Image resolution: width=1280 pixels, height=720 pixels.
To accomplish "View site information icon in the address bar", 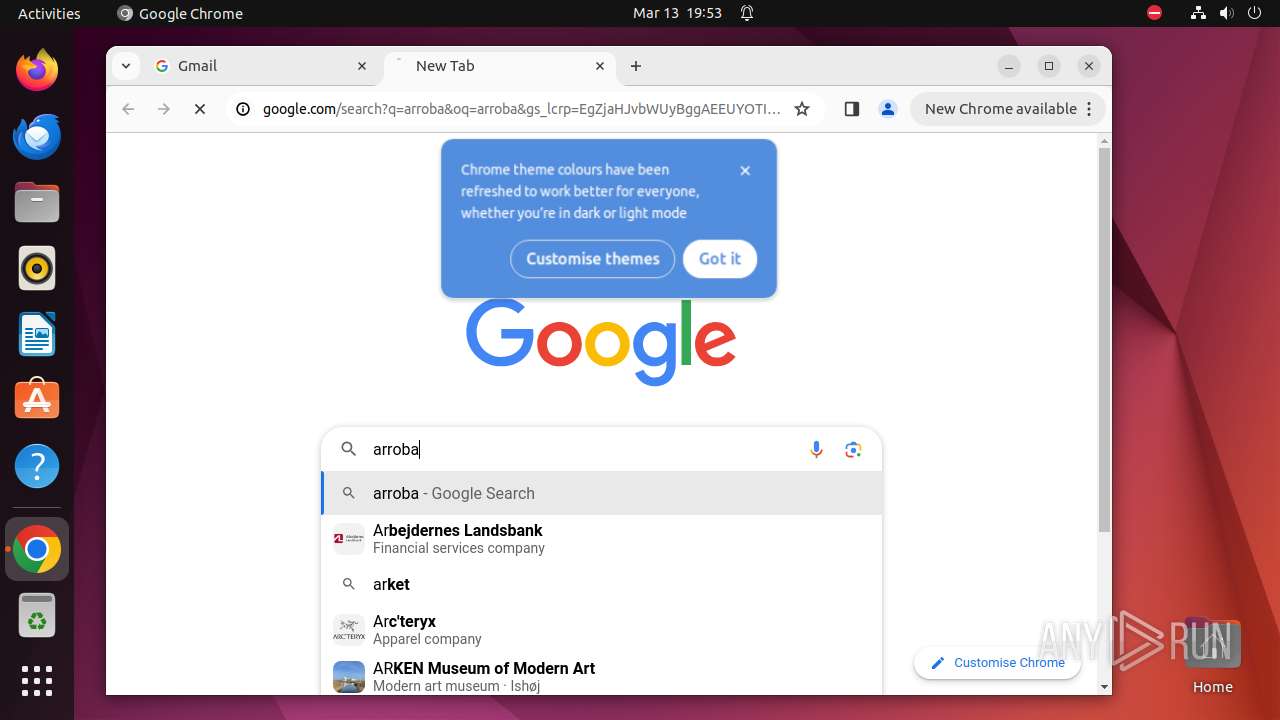I will click(x=243, y=109).
